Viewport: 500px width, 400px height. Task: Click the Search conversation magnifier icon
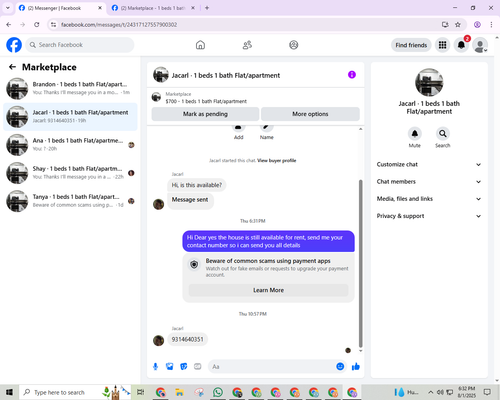click(x=443, y=134)
